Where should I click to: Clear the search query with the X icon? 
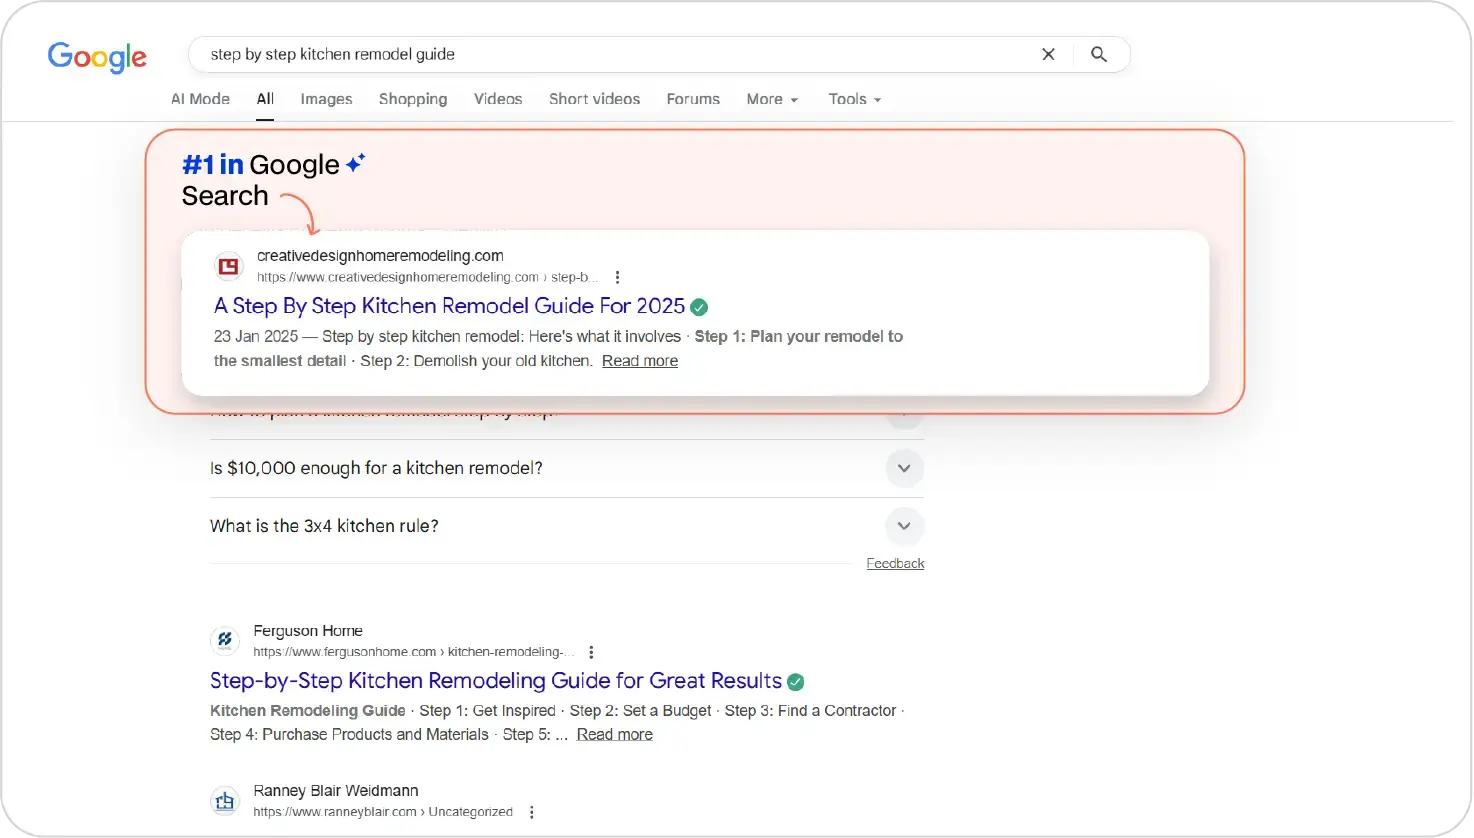[1048, 54]
